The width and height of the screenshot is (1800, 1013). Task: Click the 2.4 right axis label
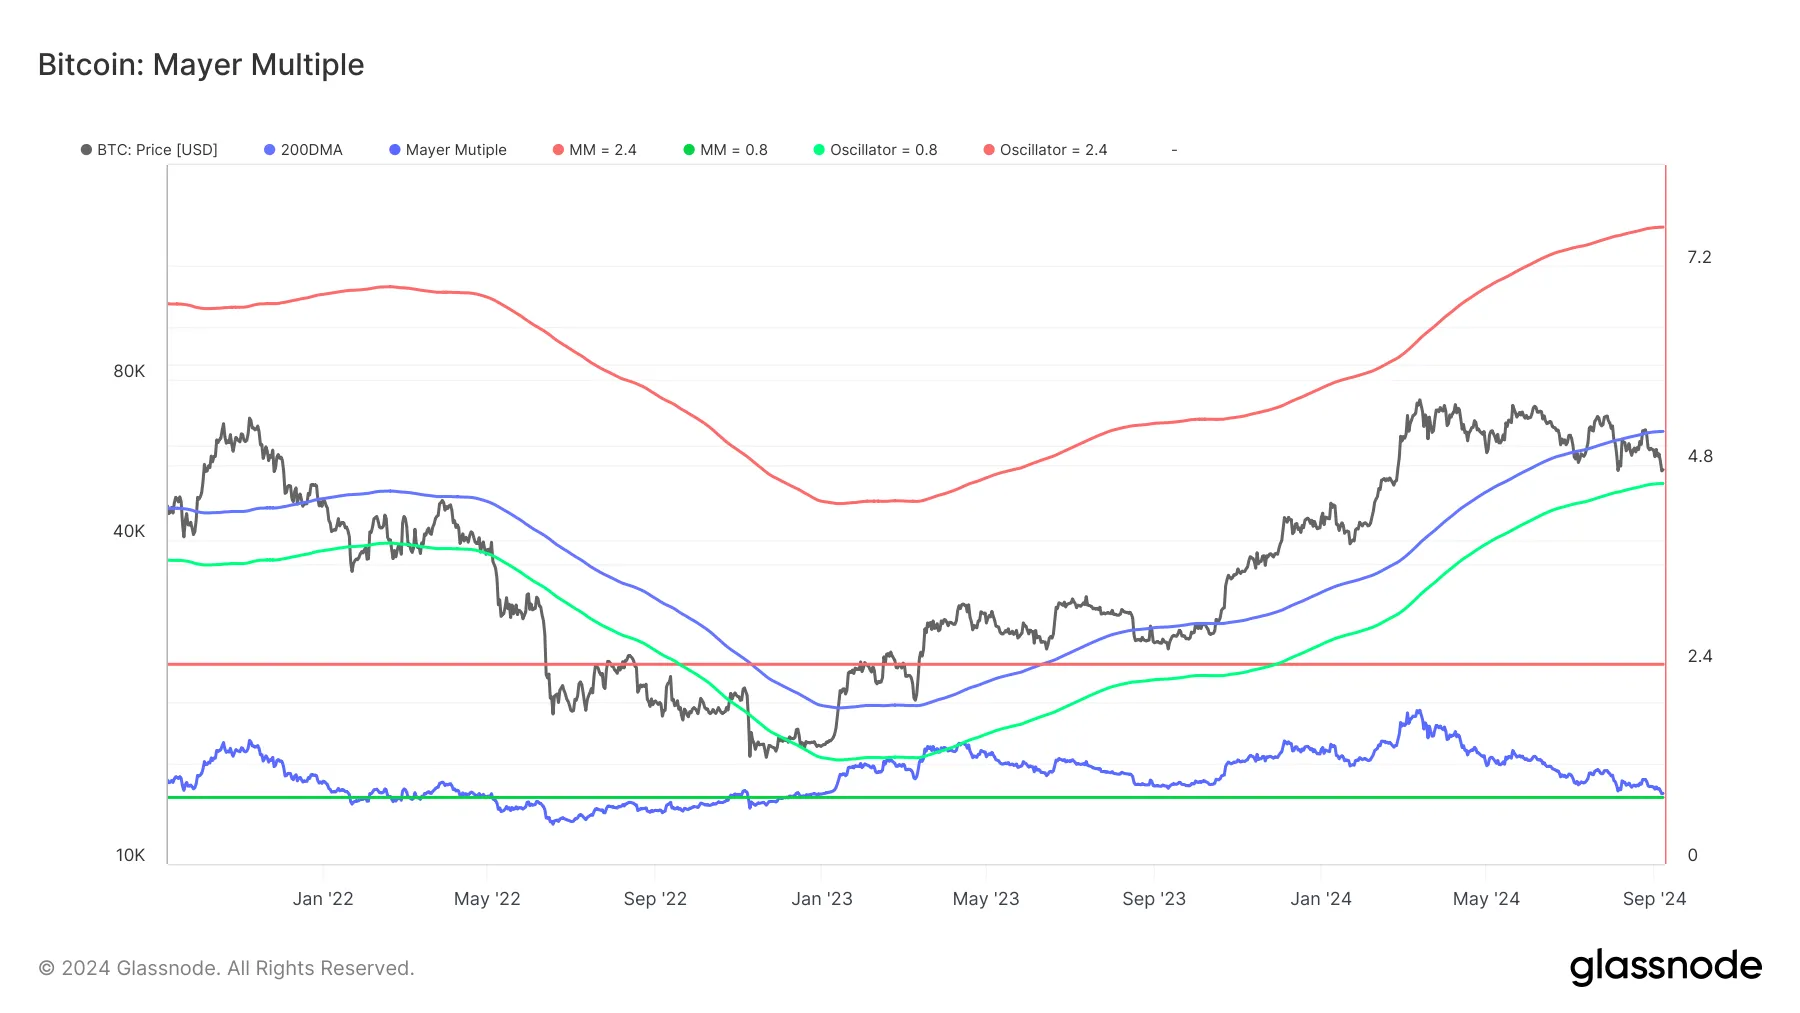(x=1700, y=657)
